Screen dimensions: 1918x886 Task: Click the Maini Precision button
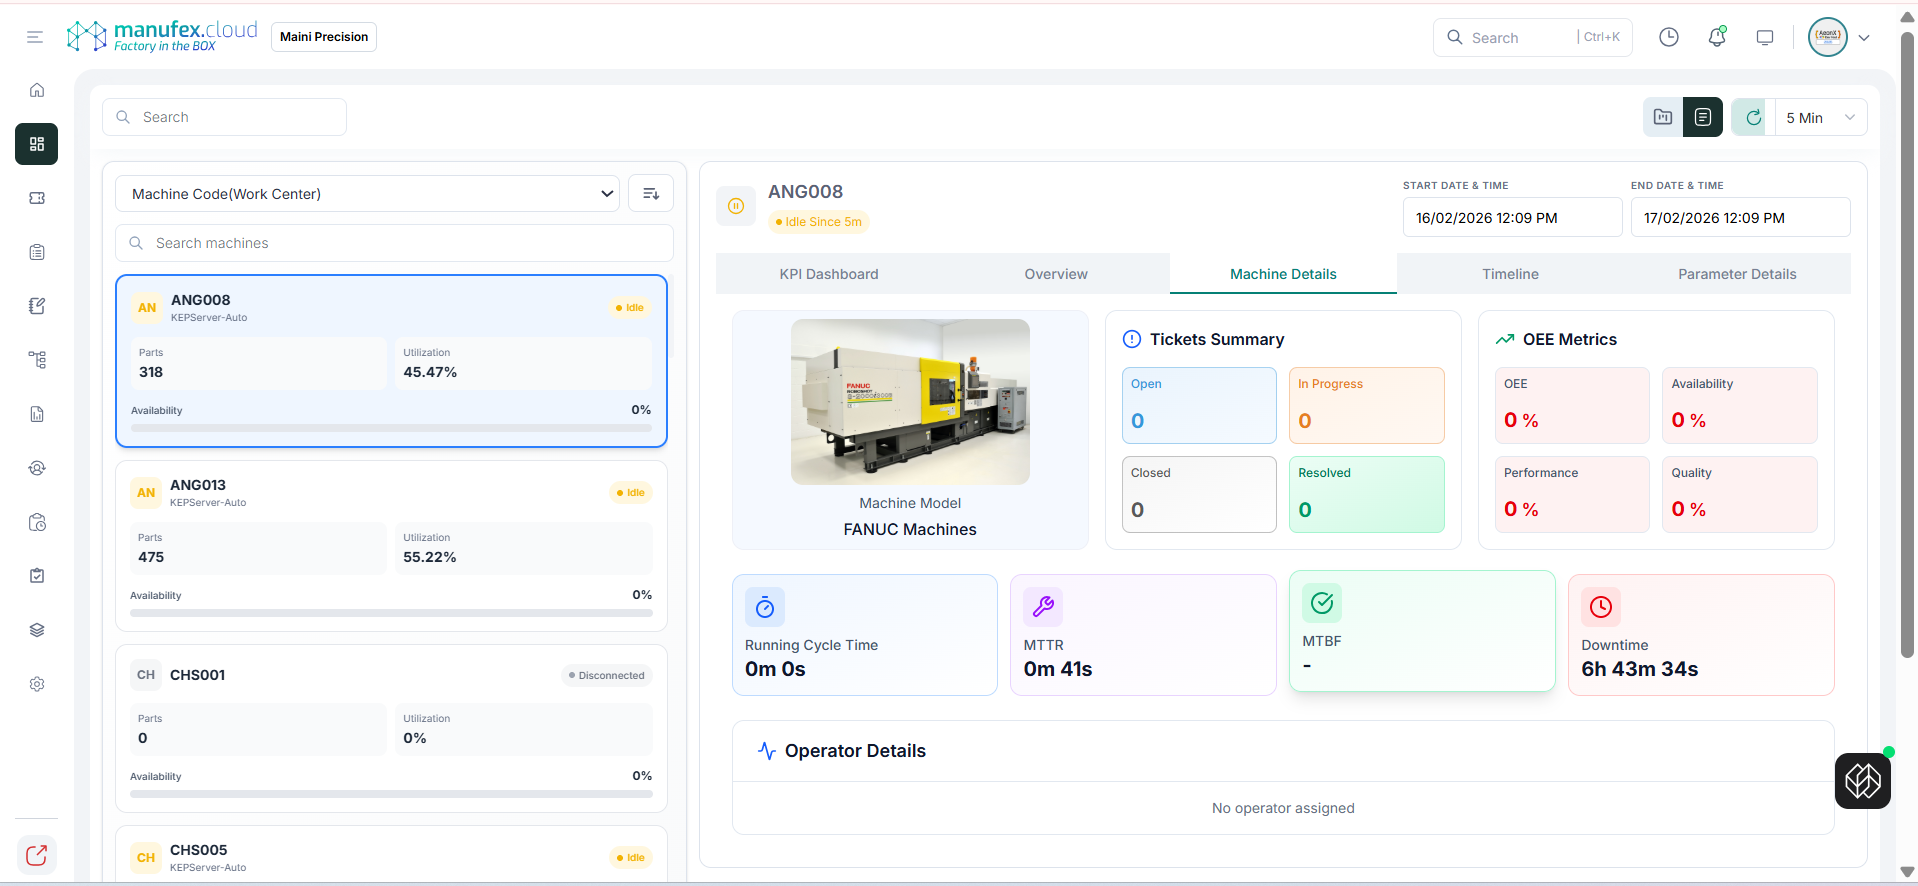(324, 37)
